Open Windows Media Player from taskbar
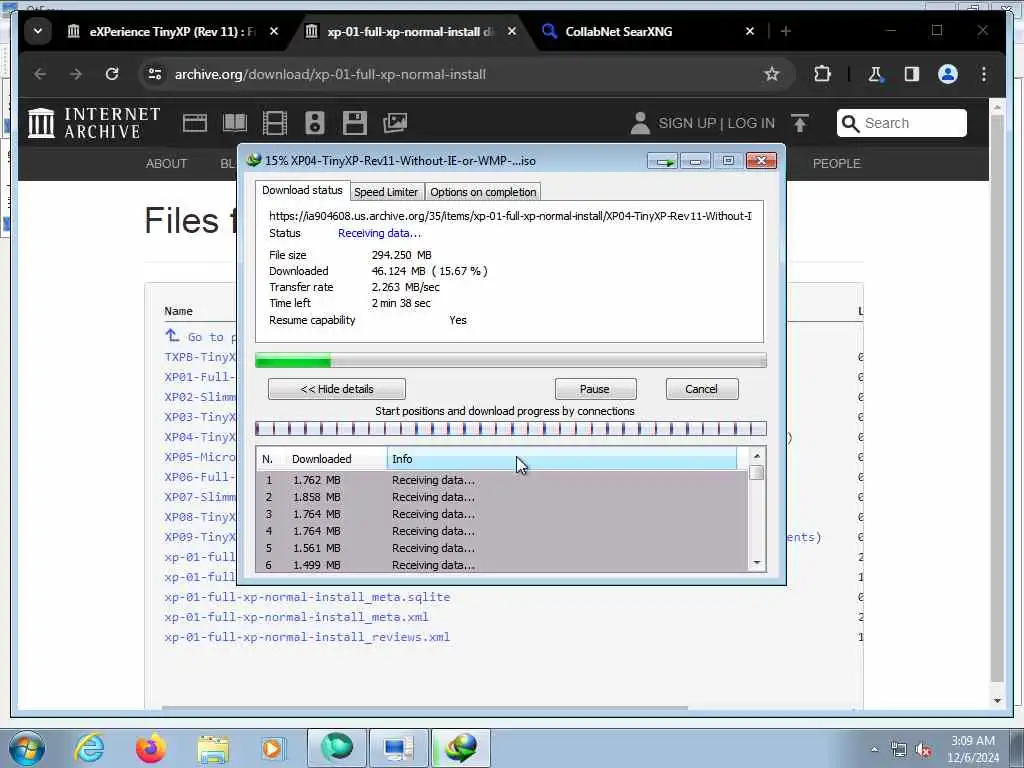1024x768 pixels. (x=272, y=748)
